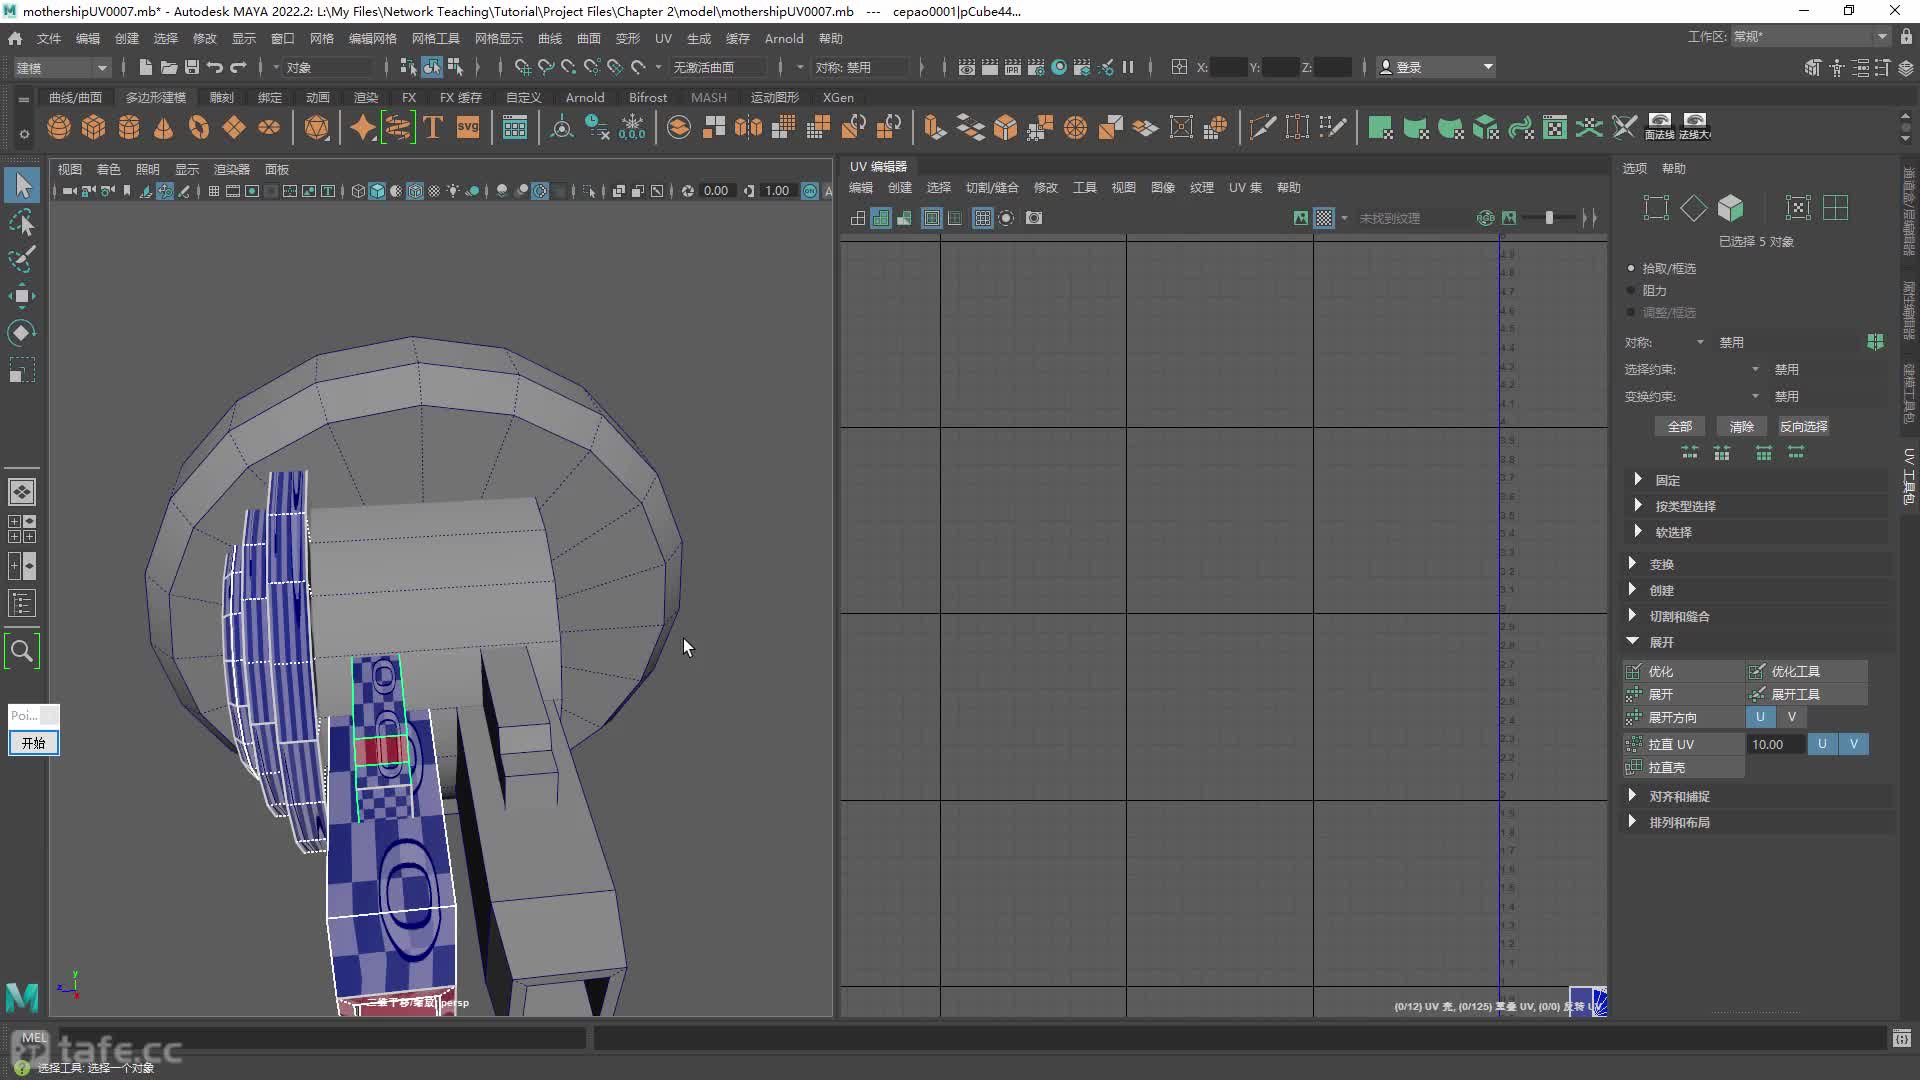Select the Move tool in toolbox
Screen dimensions: 1920x1080
pos(22,296)
